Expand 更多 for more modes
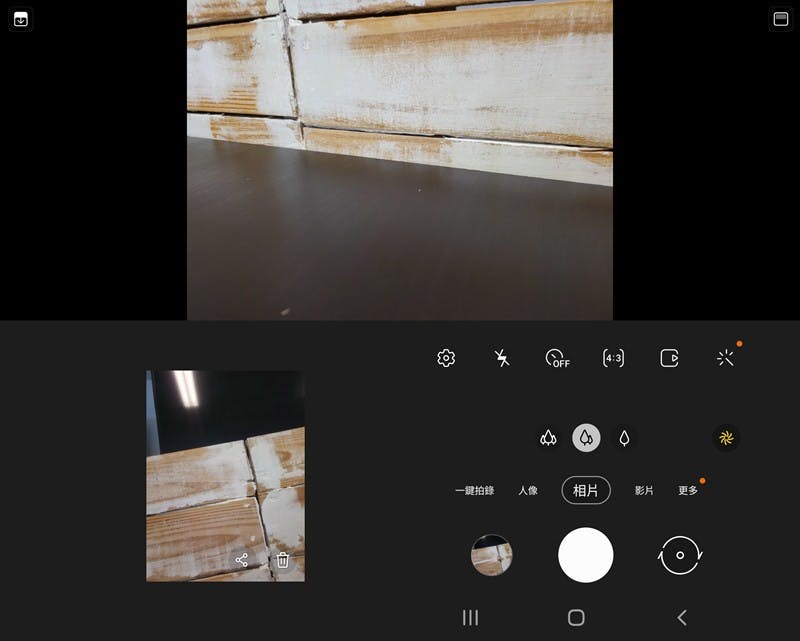800x641 pixels. 688,491
